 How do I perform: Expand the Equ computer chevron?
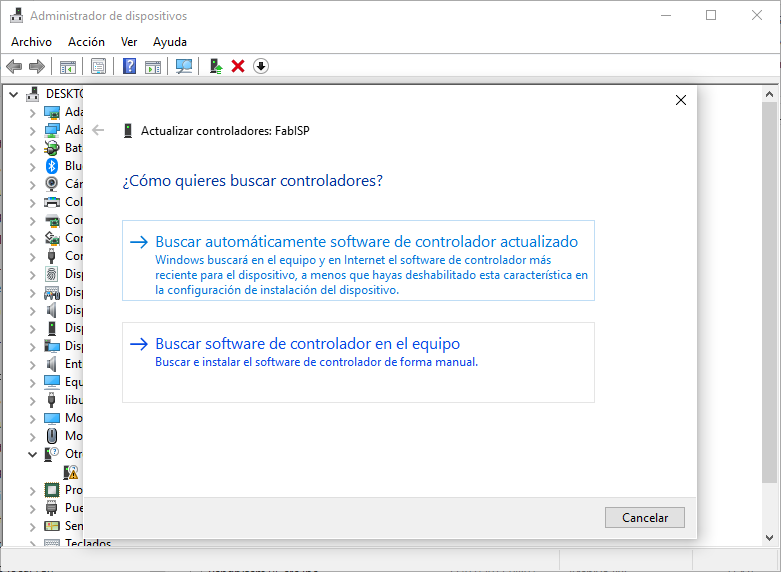[32, 382]
